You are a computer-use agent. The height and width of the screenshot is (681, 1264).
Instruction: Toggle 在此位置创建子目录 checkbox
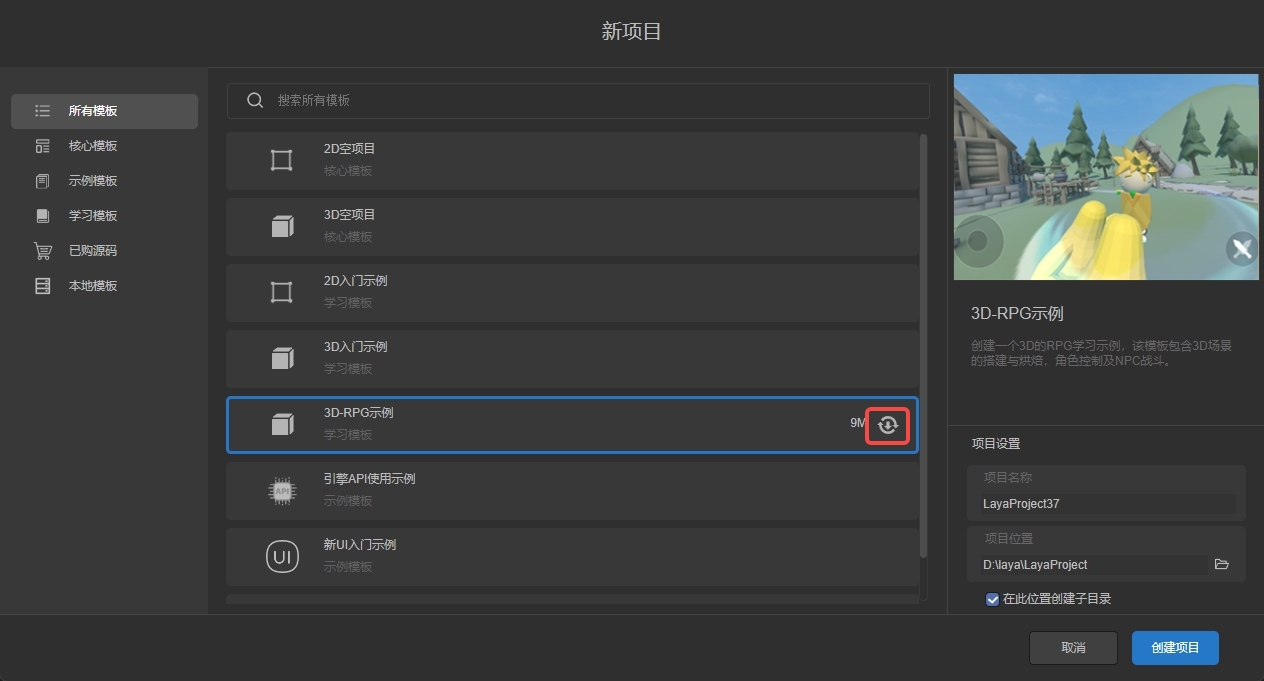tap(992, 599)
